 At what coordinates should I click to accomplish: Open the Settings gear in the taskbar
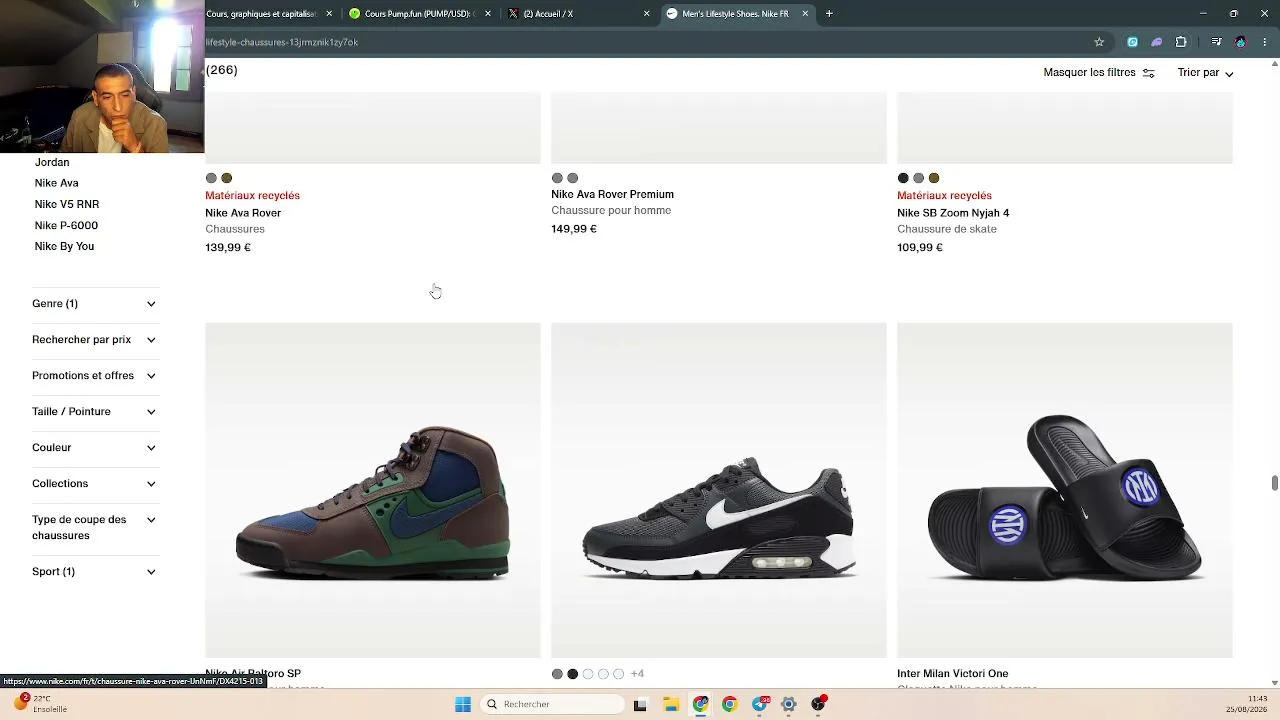click(789, 704)
